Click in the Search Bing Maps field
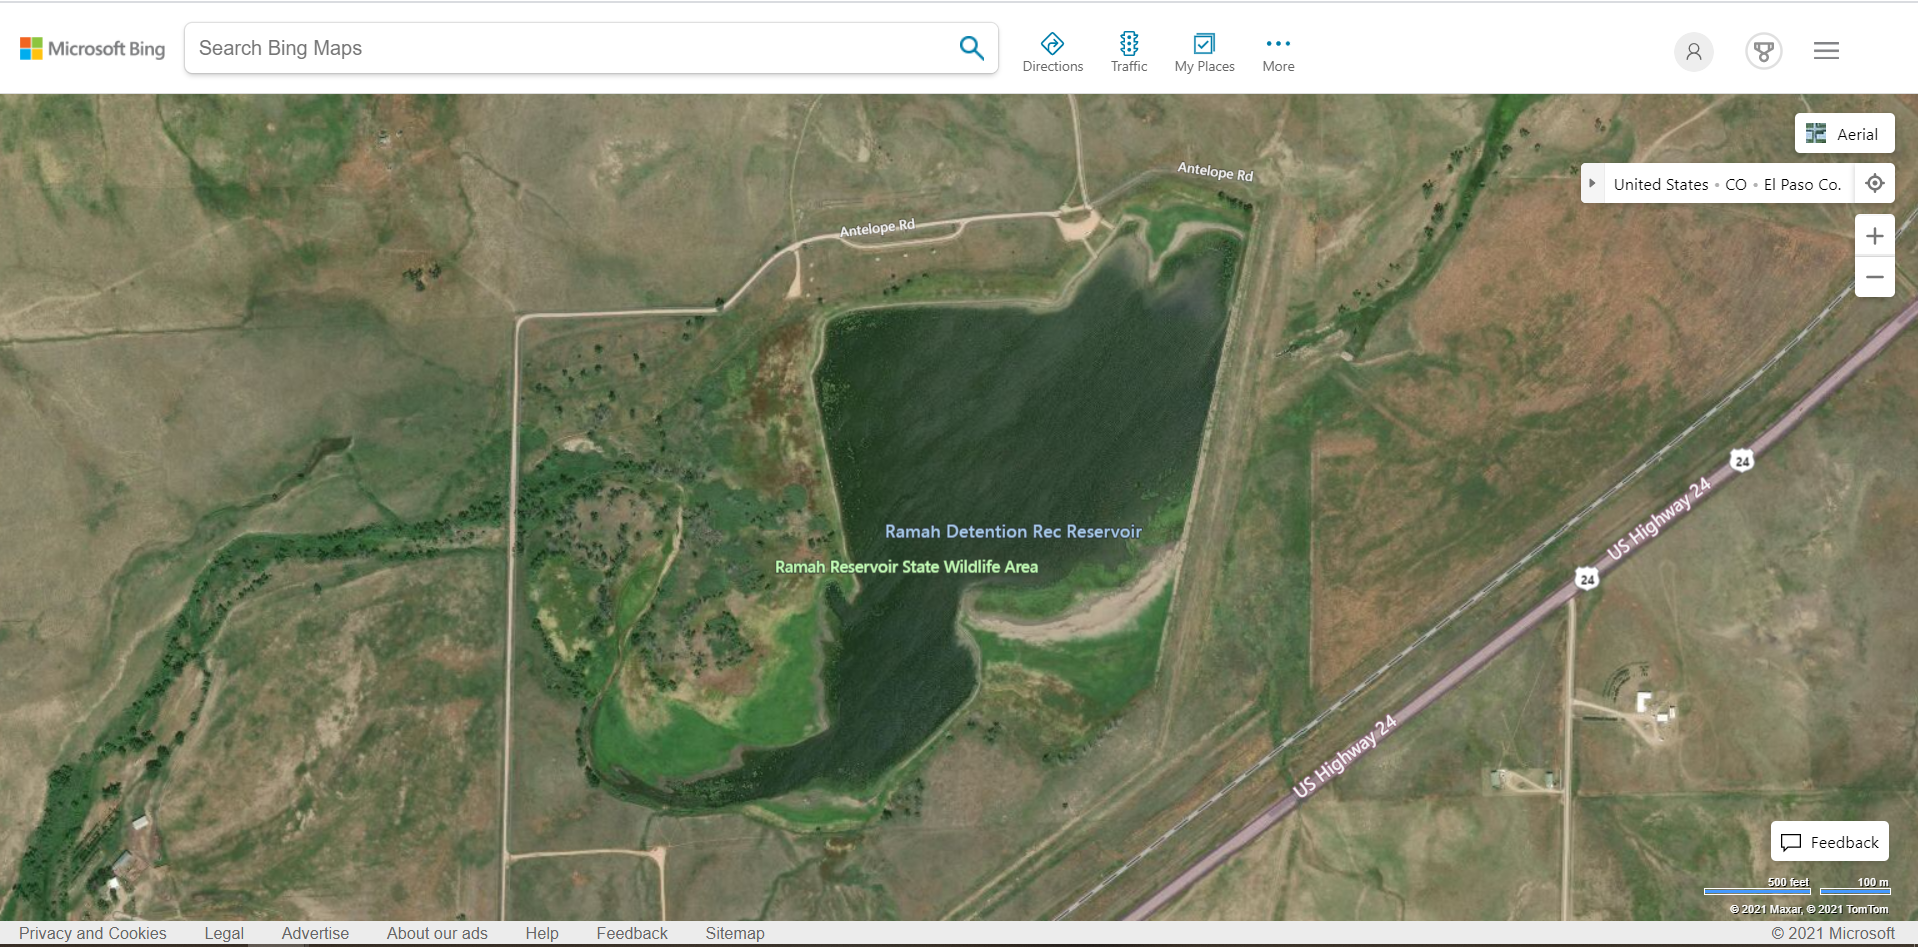The width and height of the screenshot is (1918, 947). pos(570,48)
